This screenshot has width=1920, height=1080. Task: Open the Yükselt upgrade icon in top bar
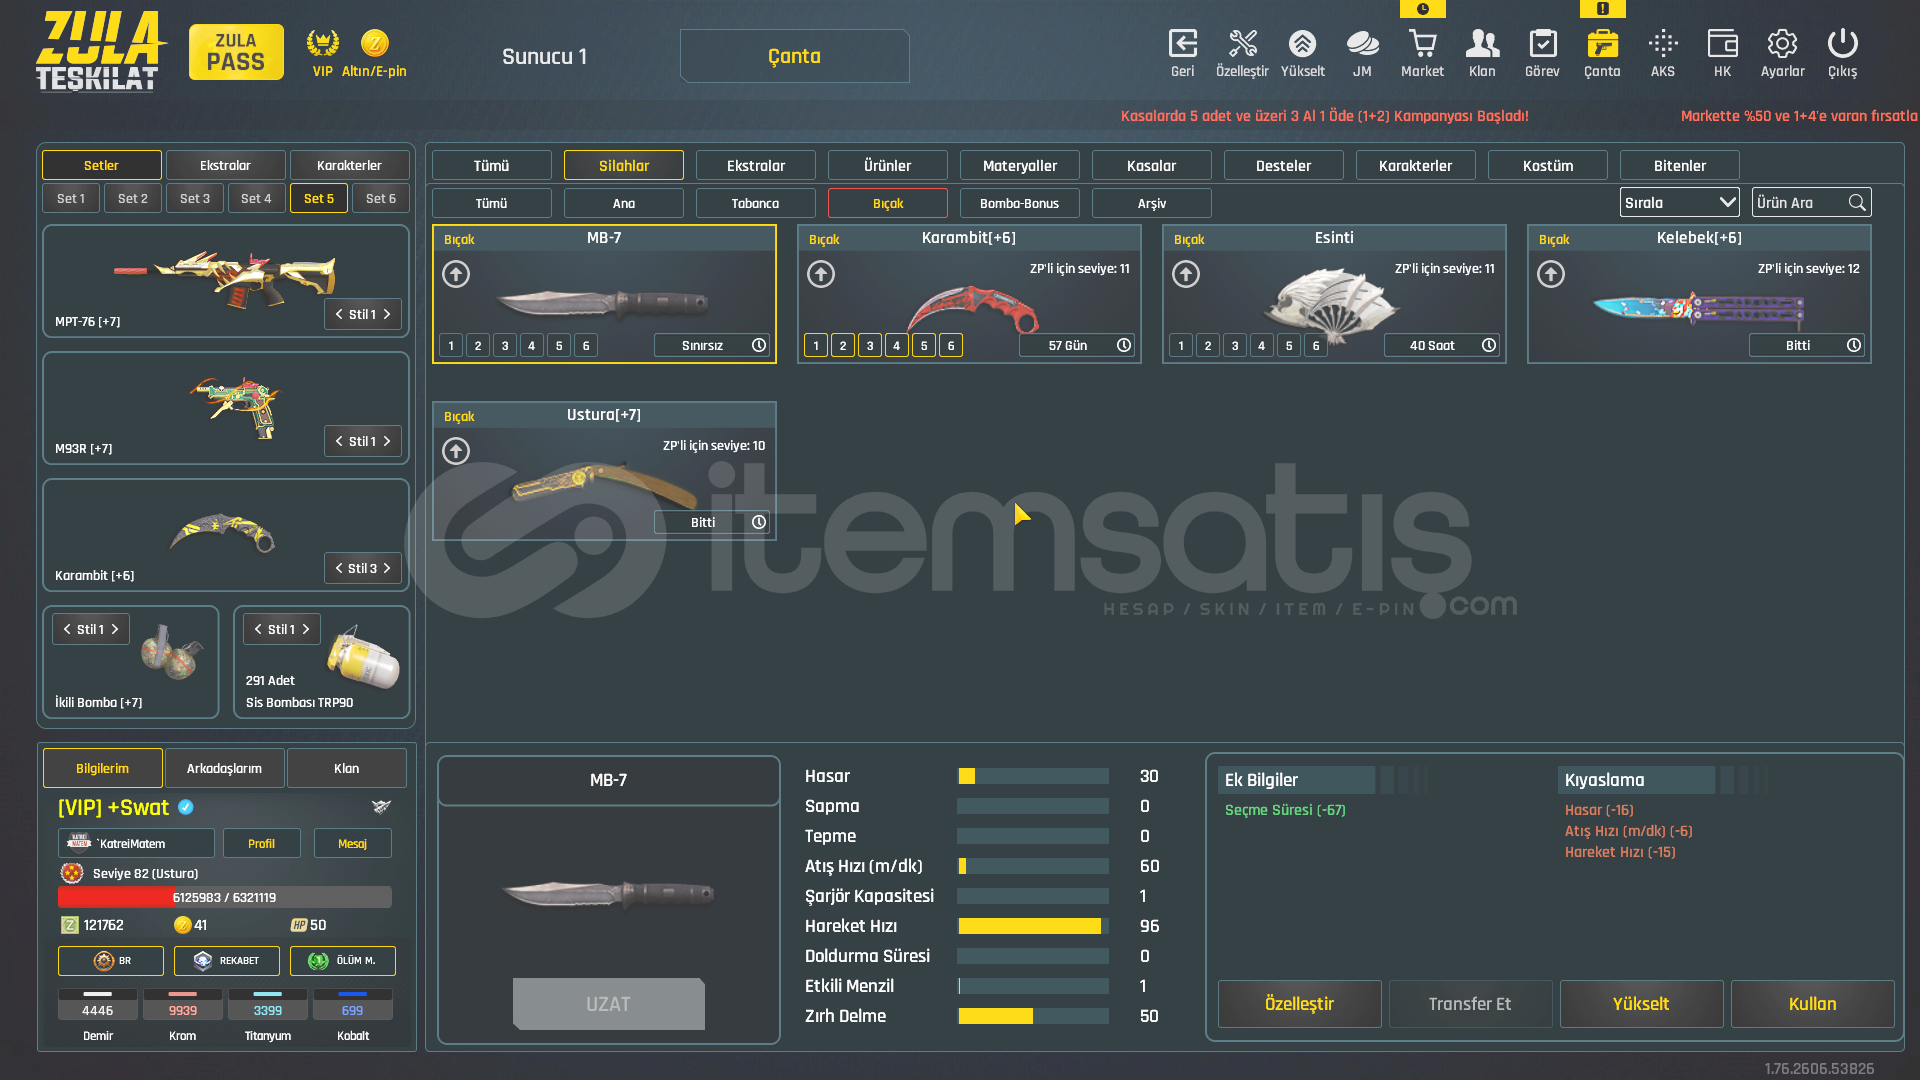coord(1302,43)
